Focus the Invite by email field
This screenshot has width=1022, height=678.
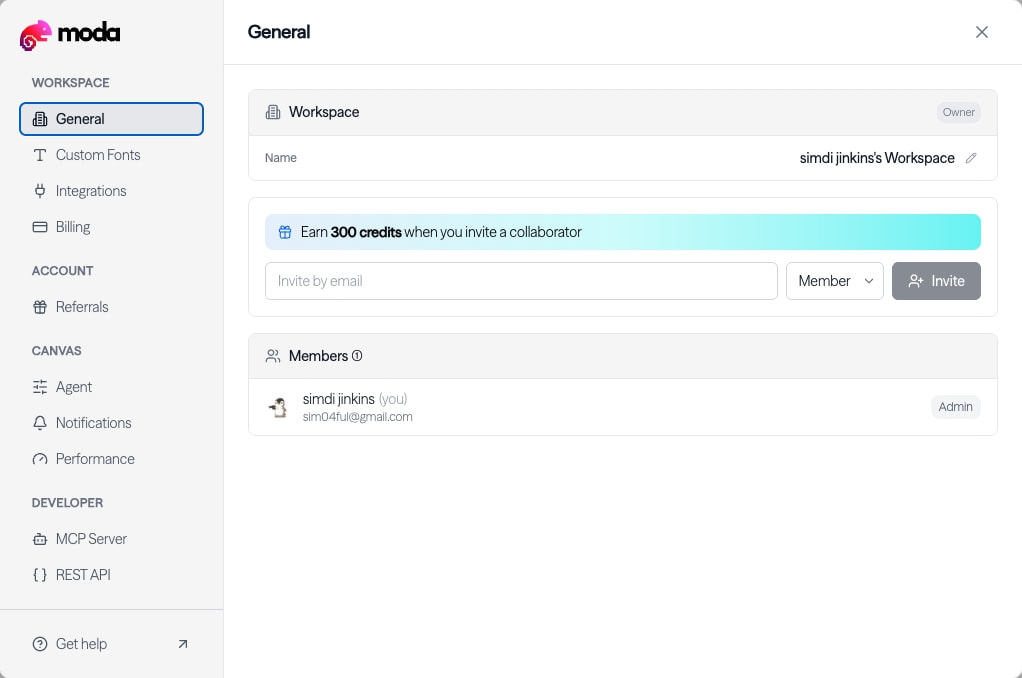coord(521,281)
